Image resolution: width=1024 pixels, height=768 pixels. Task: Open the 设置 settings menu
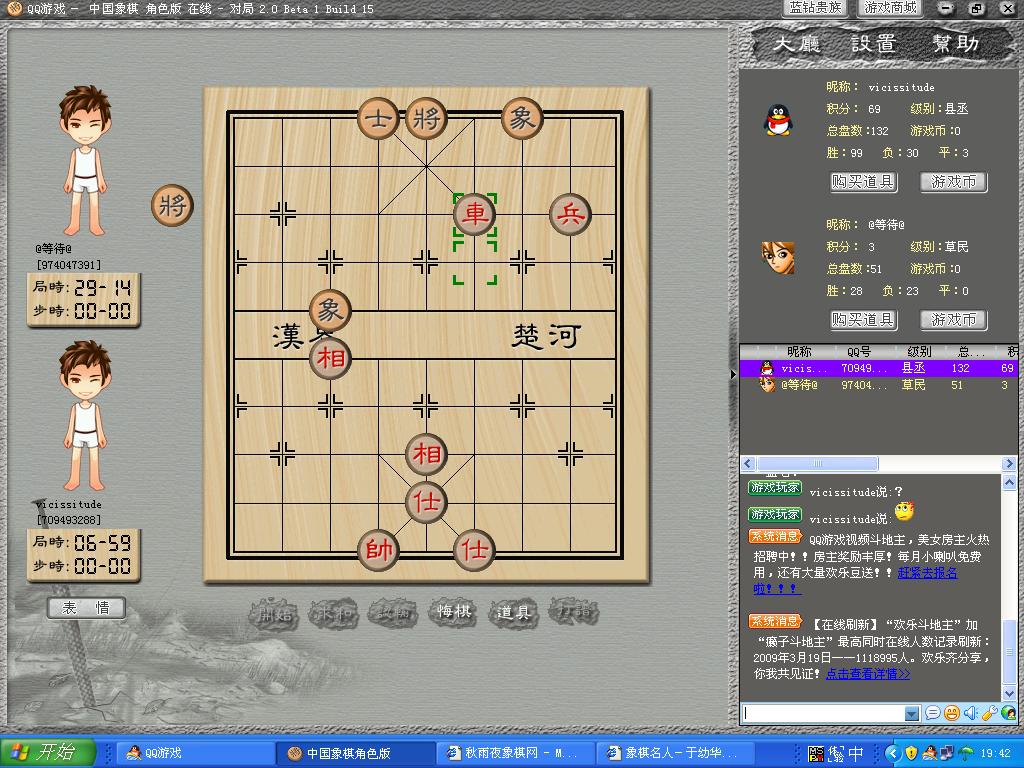874,44
